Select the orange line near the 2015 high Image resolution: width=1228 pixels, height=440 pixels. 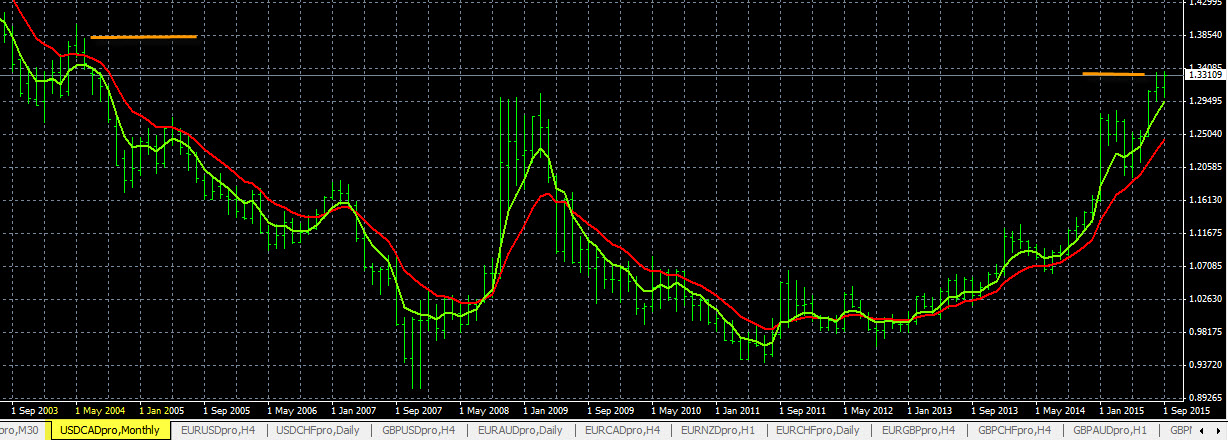[x=1113, y=74]
